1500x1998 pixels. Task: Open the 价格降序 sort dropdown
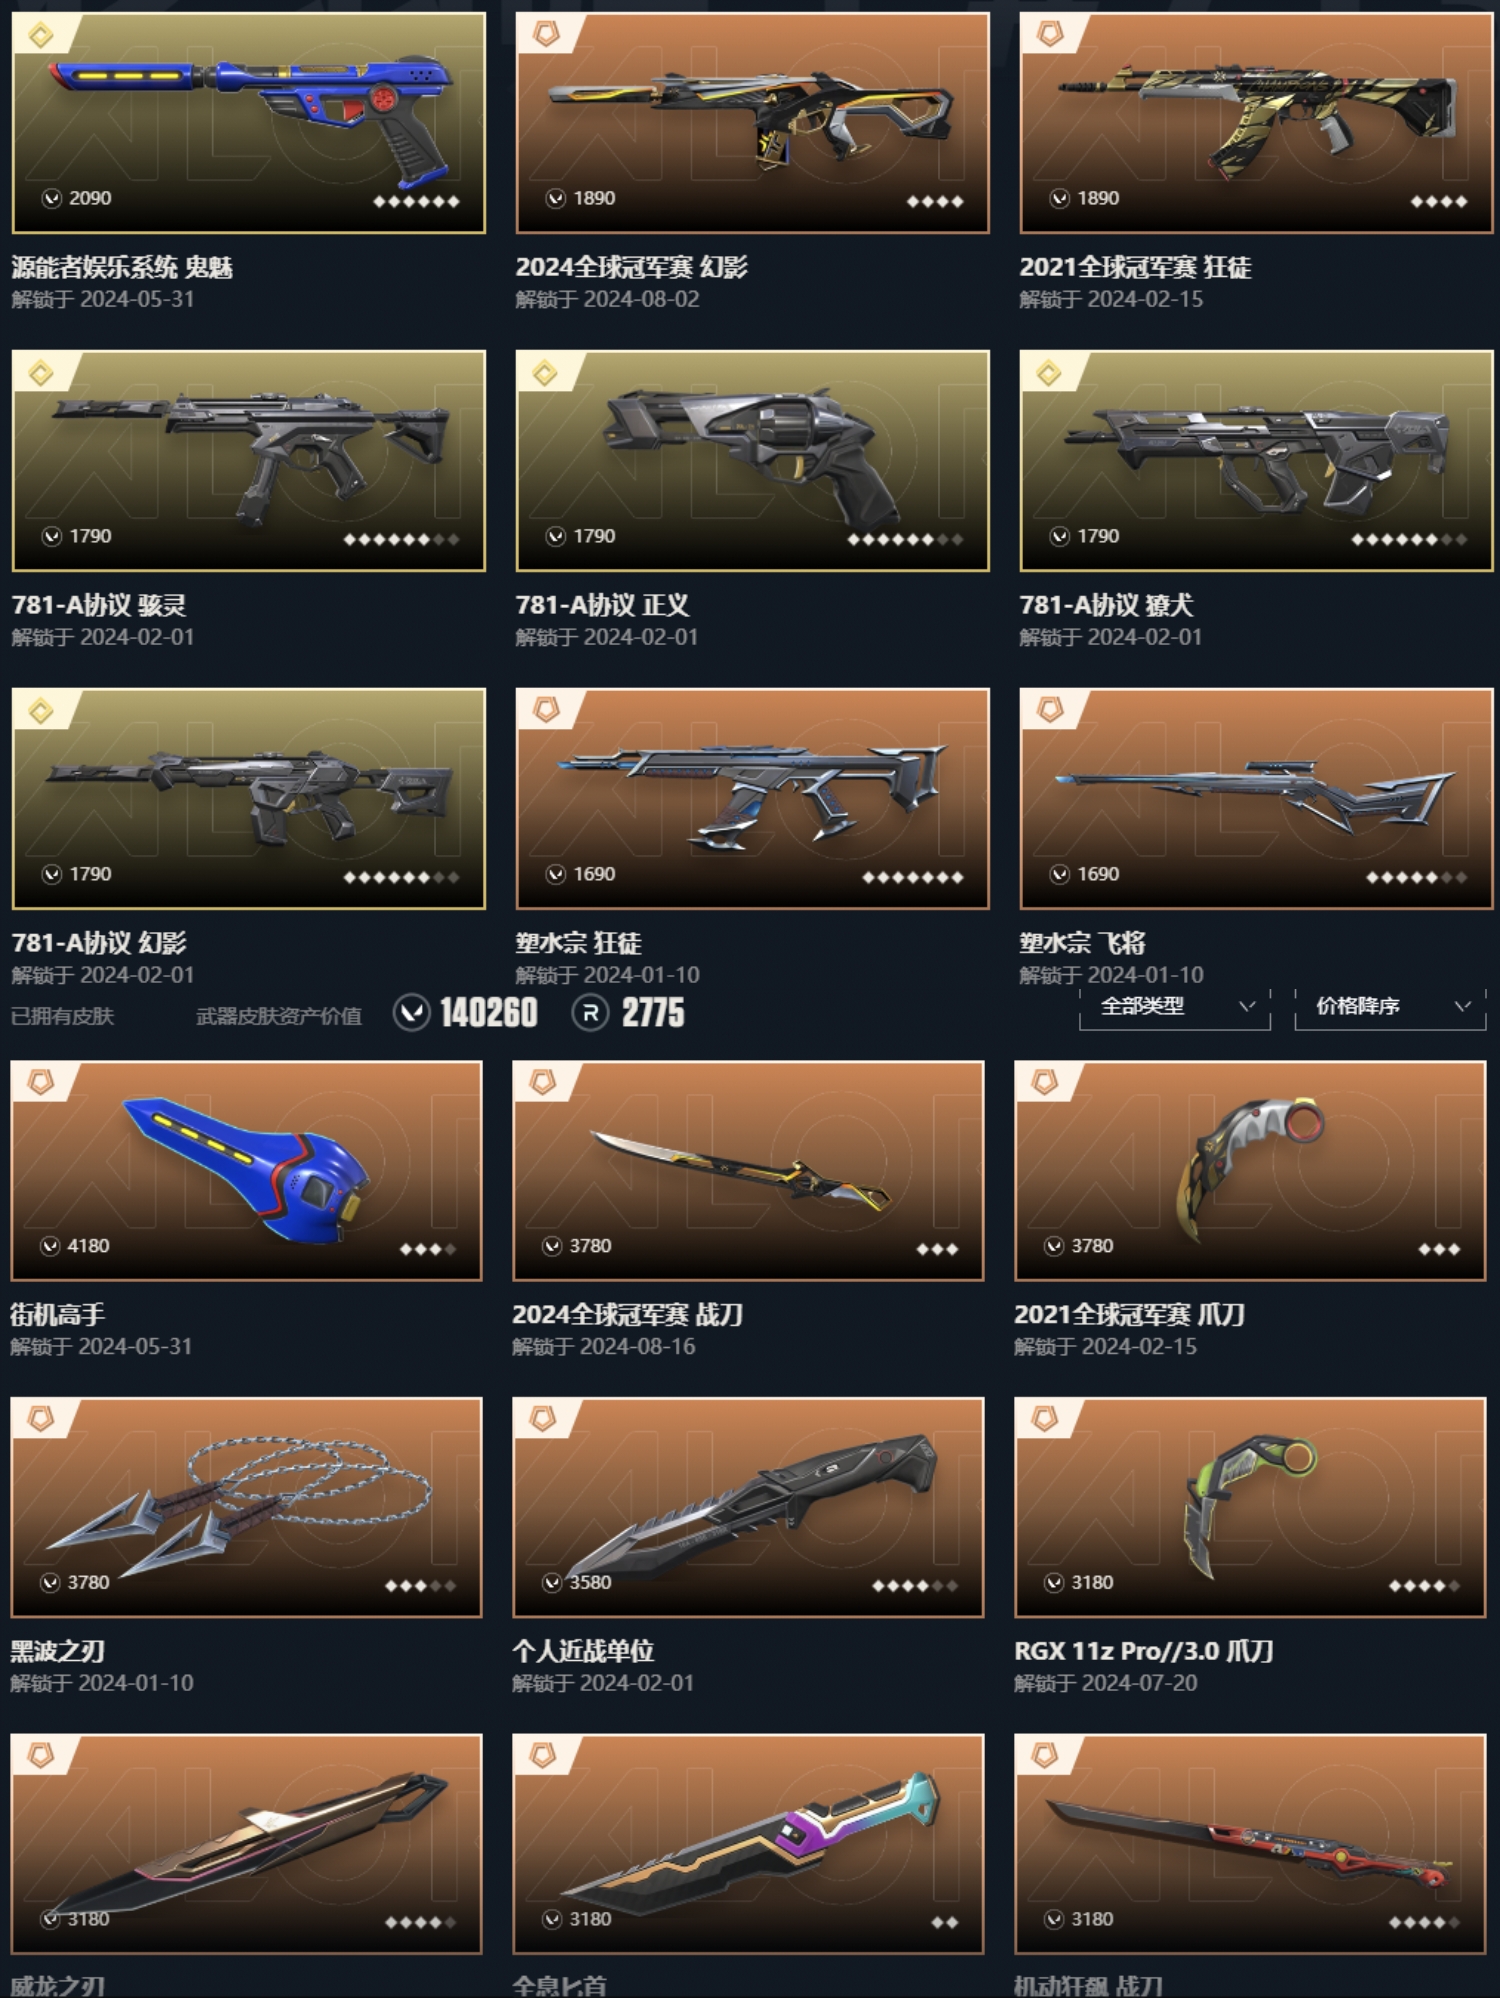pyautogui.click(x=1390, y=1007)
